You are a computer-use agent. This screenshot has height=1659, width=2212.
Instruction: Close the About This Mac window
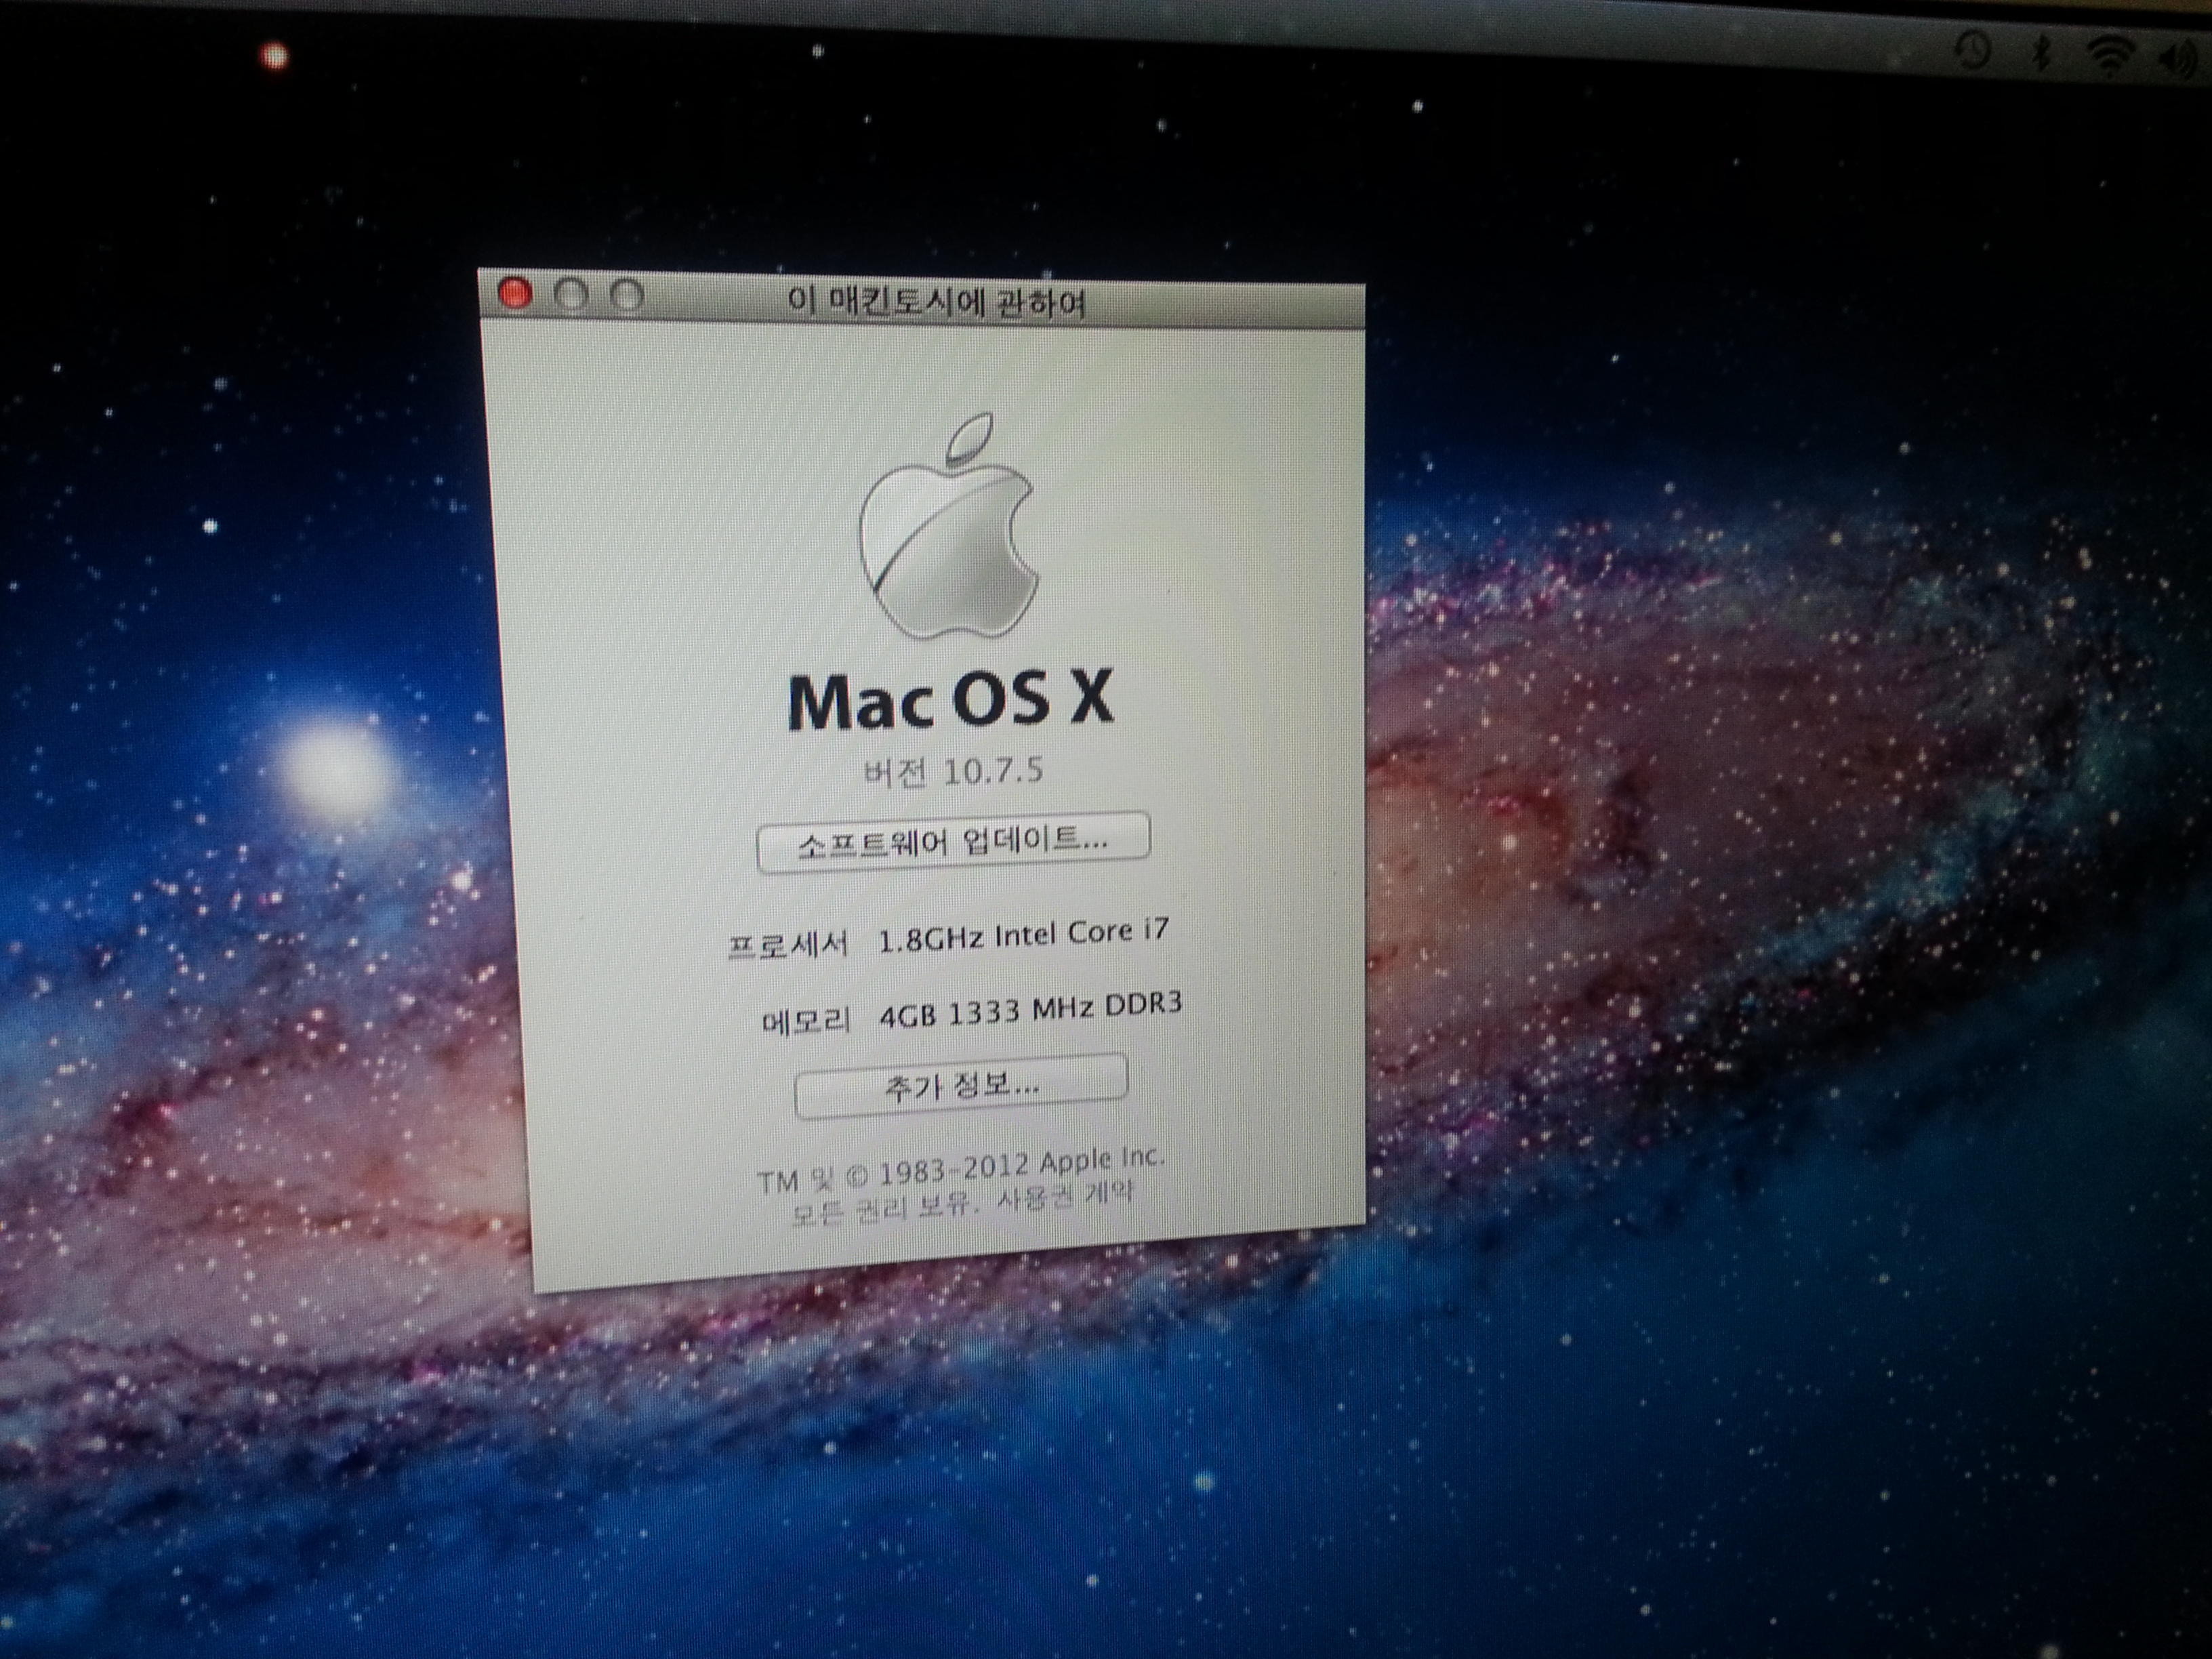tap(516, 294)
